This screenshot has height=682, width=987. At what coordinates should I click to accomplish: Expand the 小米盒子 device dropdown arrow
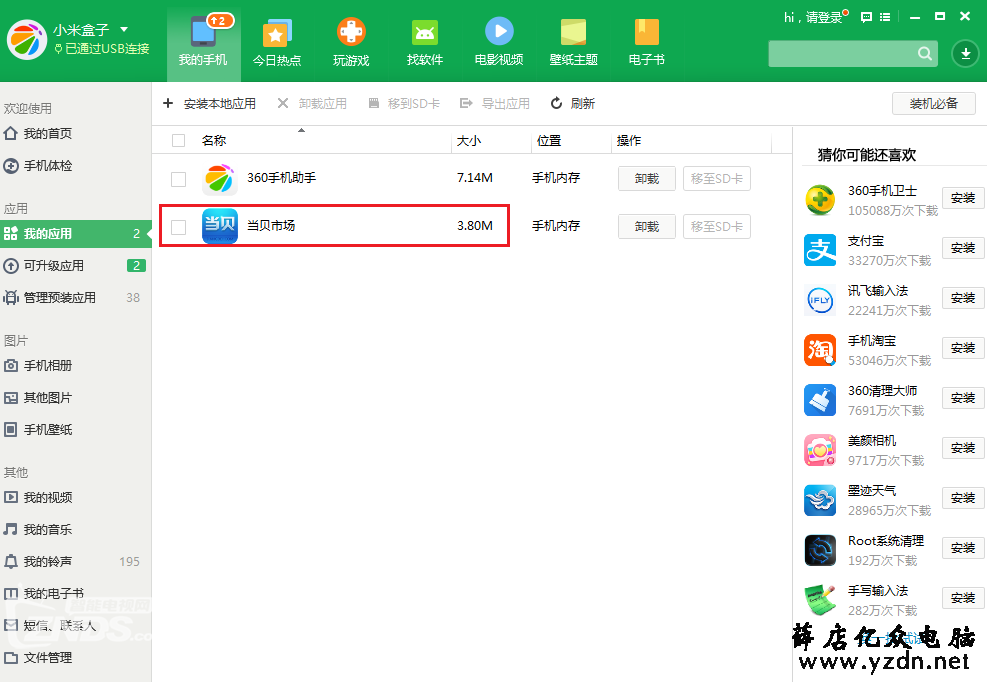[124, 29]
